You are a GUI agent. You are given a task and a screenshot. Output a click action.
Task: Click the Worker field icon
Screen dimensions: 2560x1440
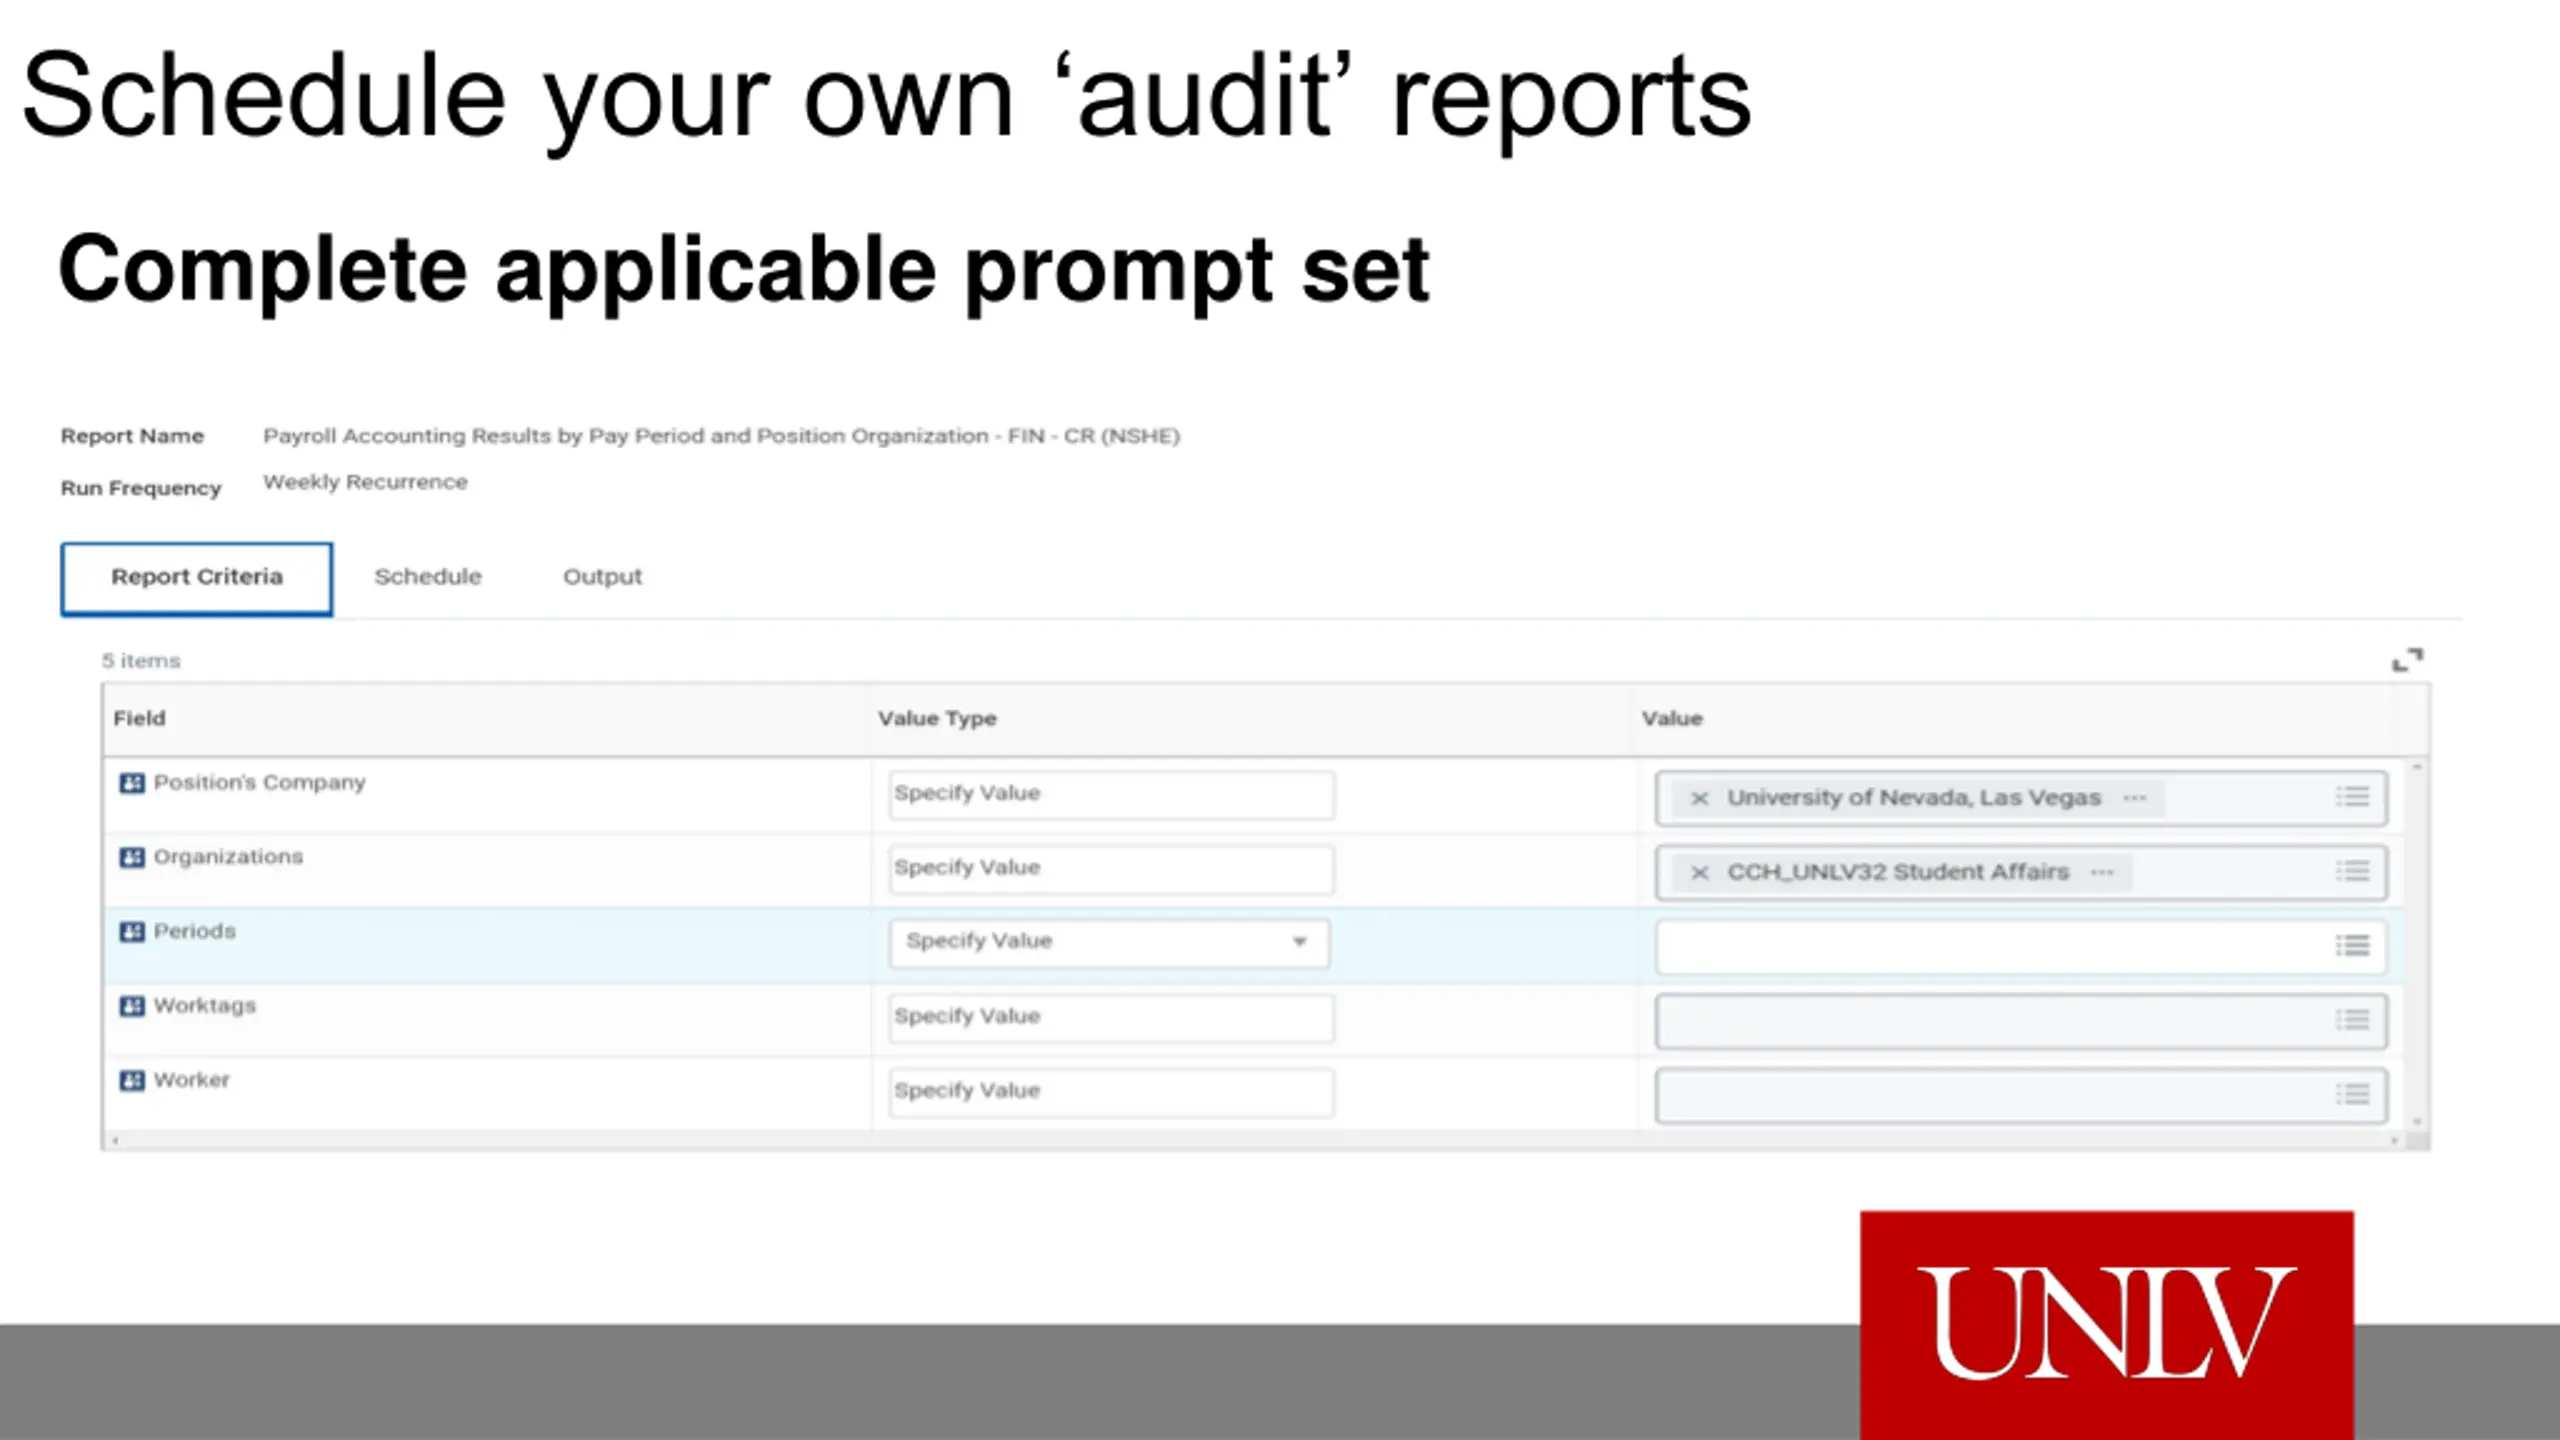pyautogui.click(x=132, y=1081)
